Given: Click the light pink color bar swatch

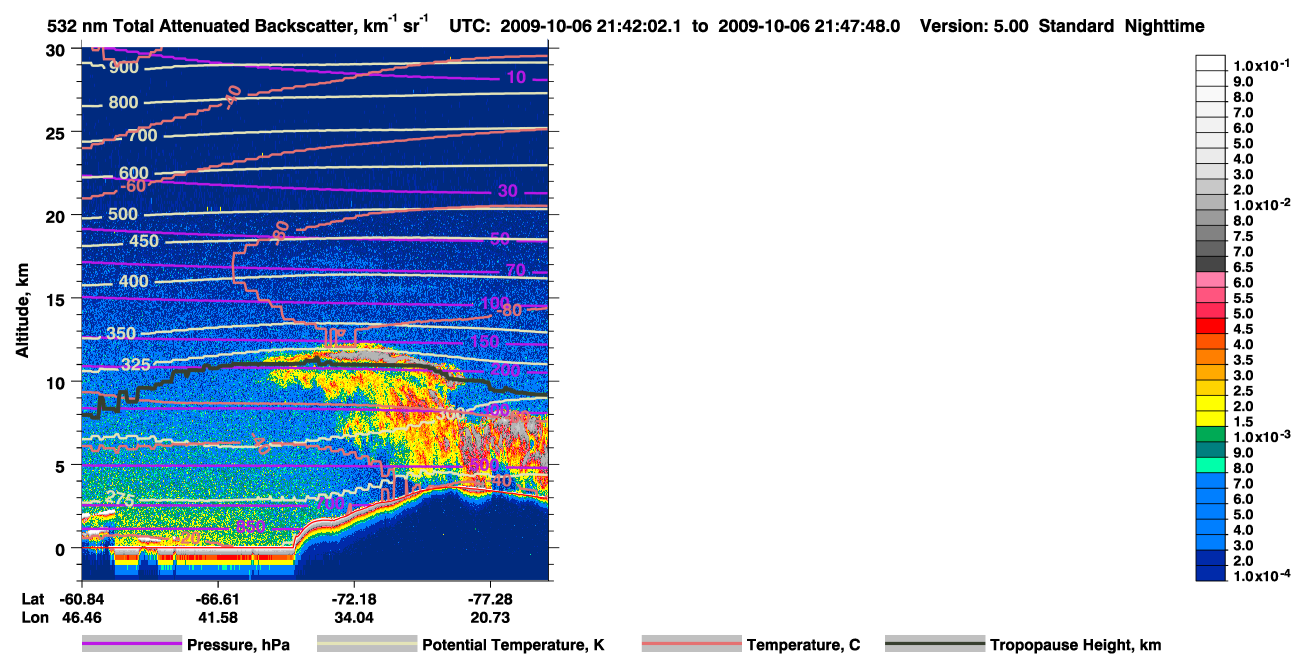Looking at the screenshot, I should click(1210, 281).
